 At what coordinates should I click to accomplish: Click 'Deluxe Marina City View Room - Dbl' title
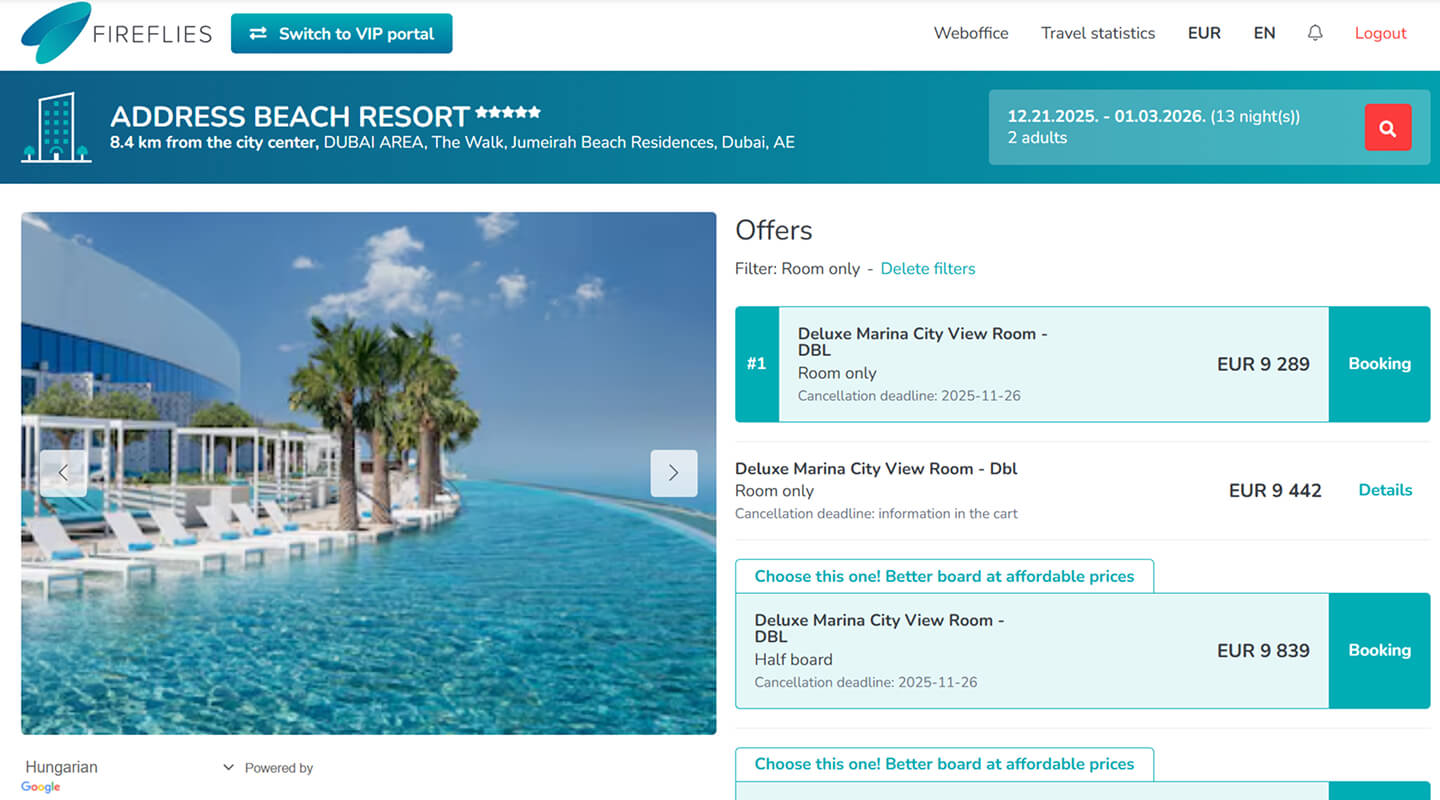point(876,468)
